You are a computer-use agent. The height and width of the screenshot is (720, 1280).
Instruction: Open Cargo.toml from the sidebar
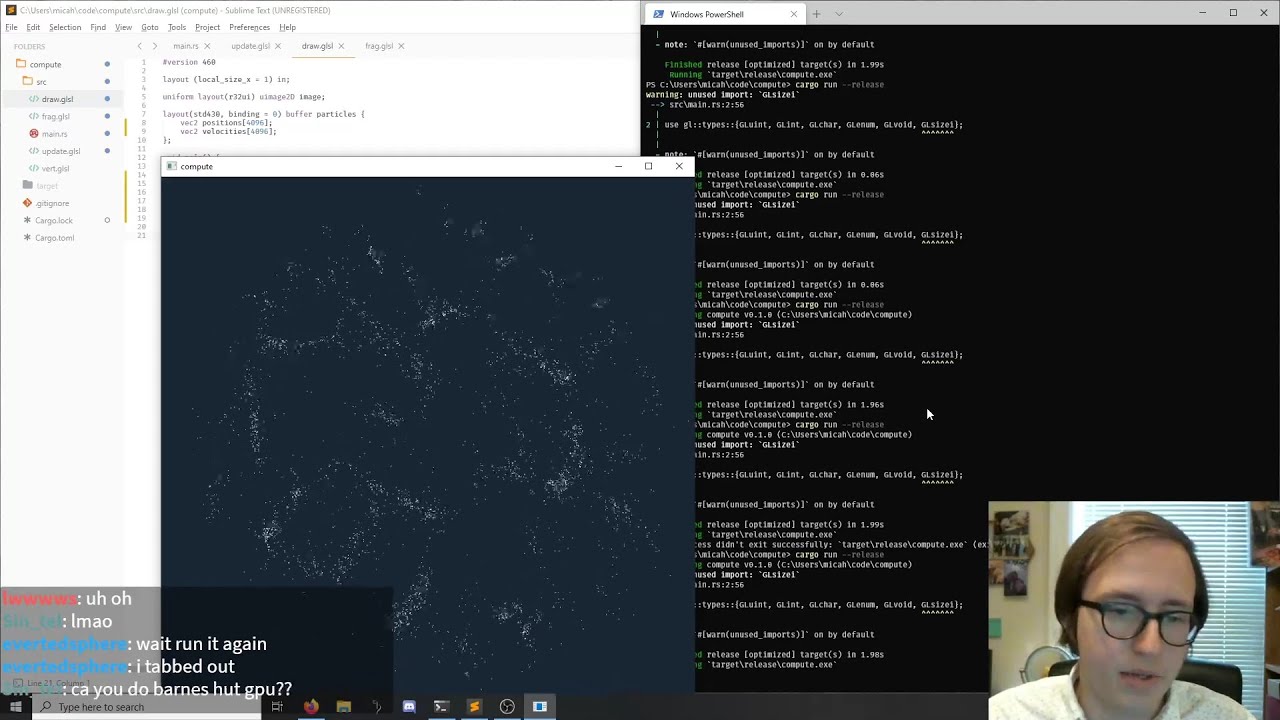(x=55, y=238)
